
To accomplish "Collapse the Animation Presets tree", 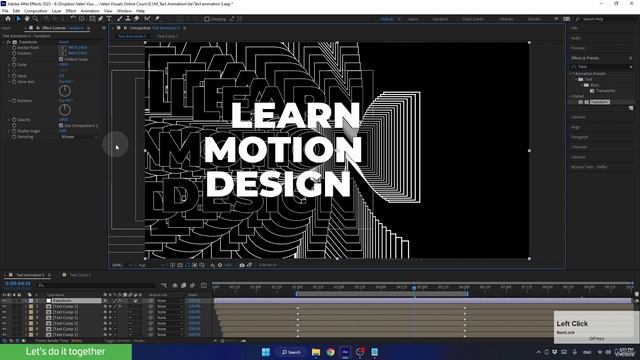I will click(x=571, y=74).
